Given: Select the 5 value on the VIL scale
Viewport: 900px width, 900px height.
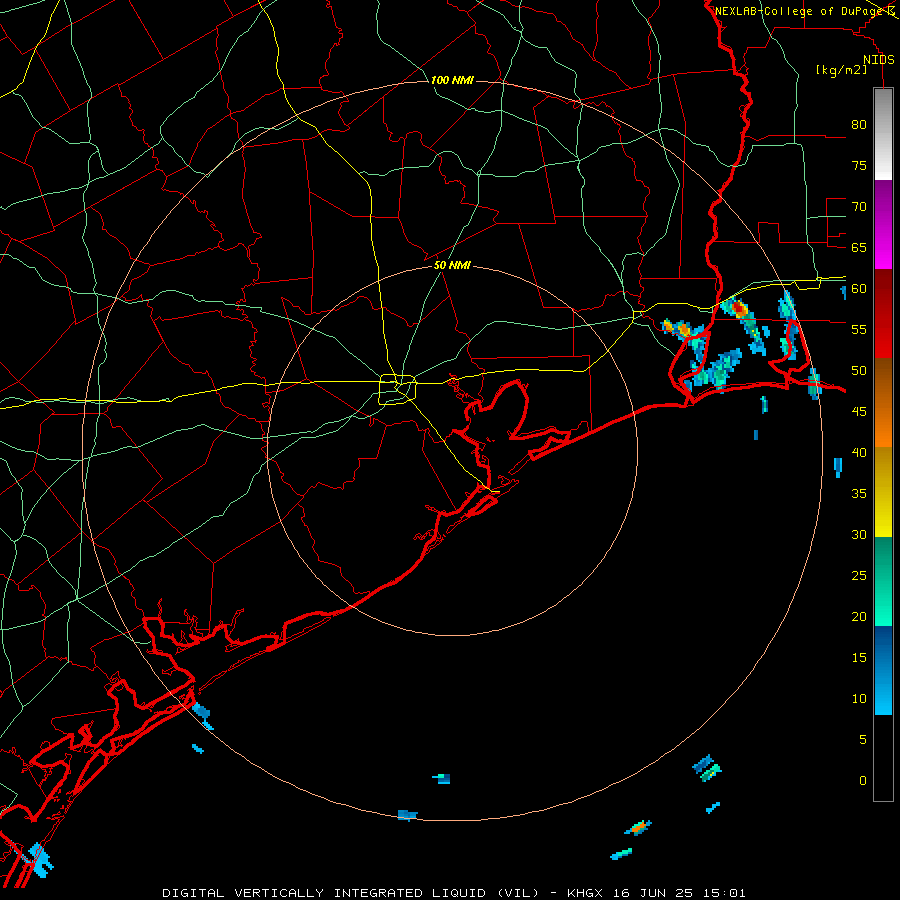Looking at the screenshot, I should 863,740.
